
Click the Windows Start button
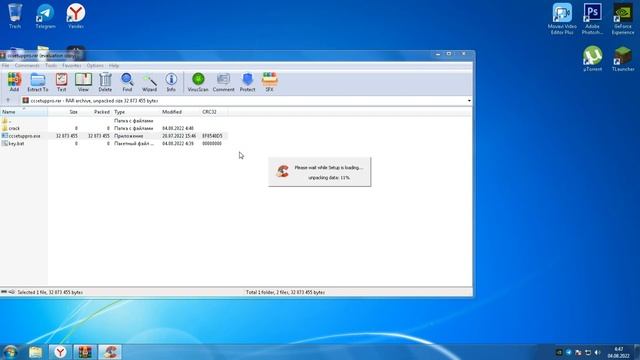click(x=10, y=352)
